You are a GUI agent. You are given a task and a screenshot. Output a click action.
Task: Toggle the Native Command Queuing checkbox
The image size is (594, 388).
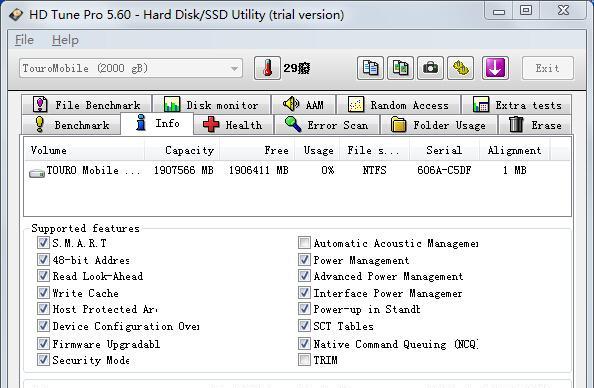pyautogui.click(x=304, y=344)
